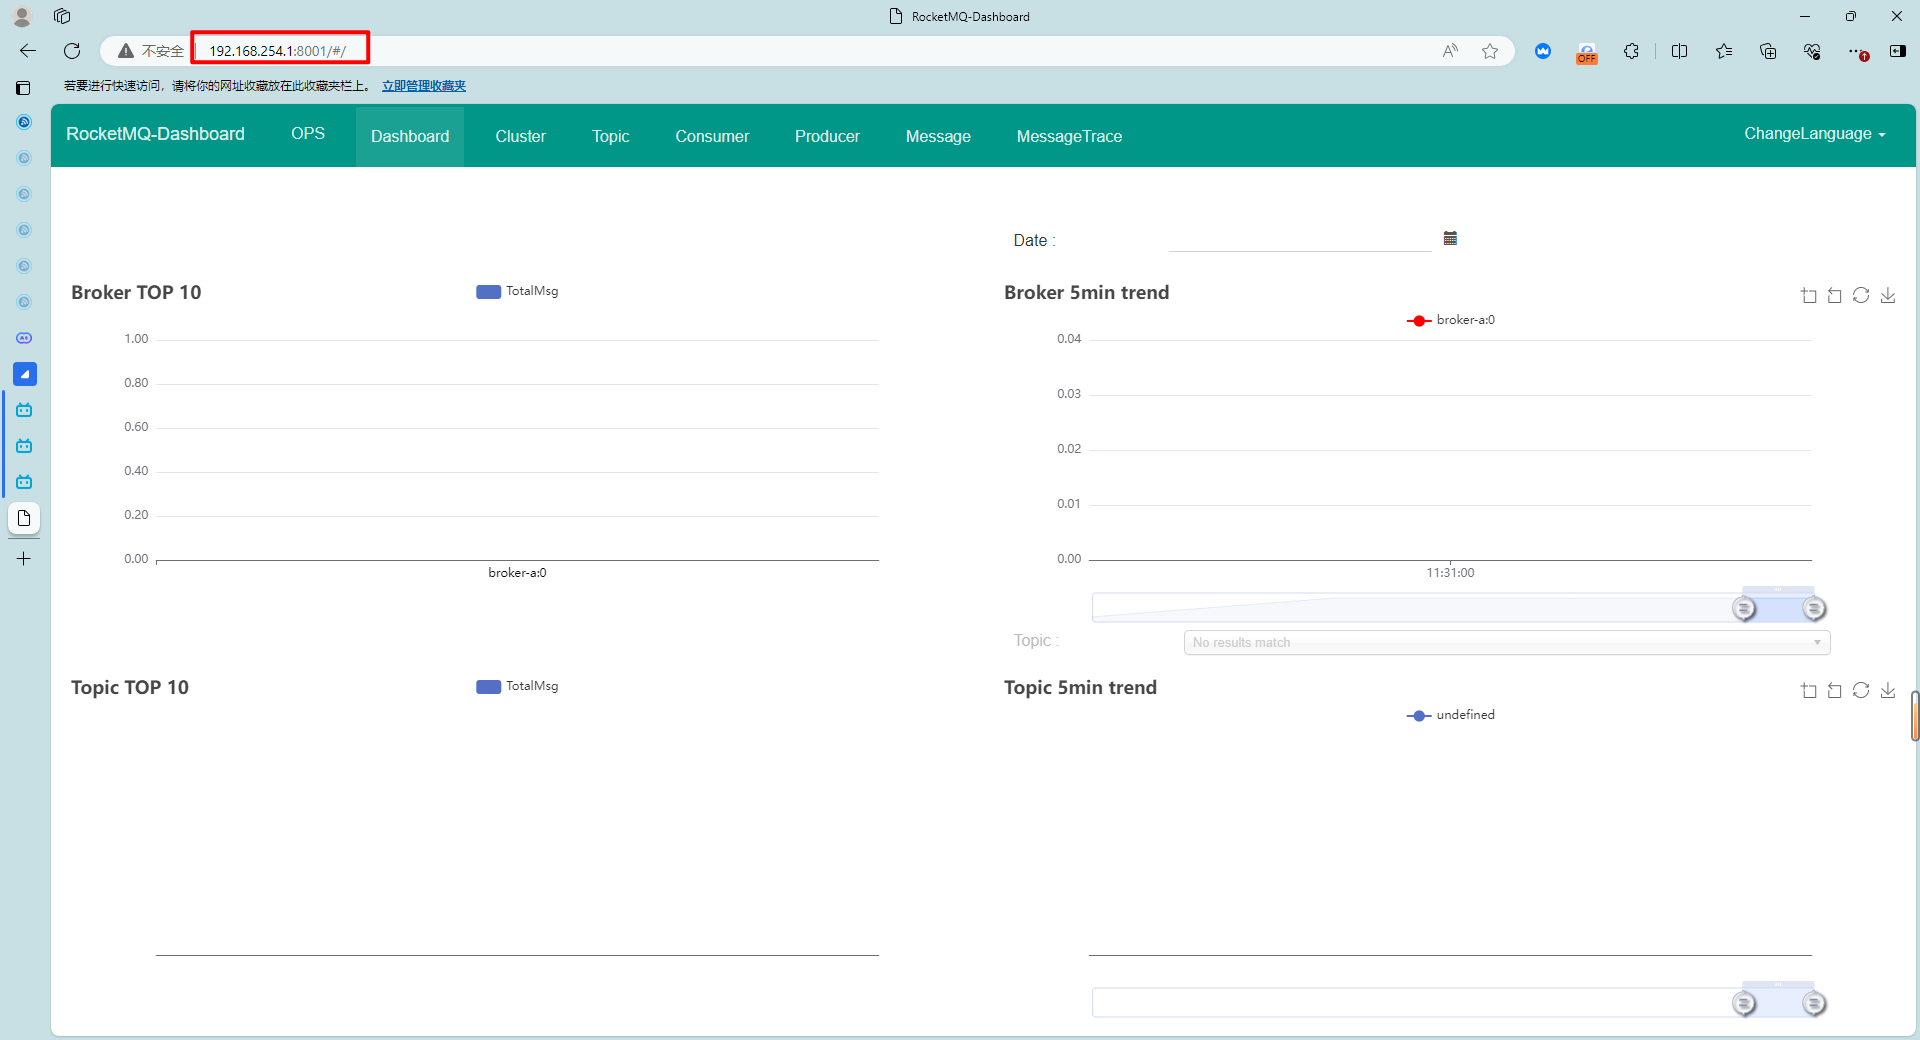Click the browser favorites star icon
This screenshot has height=1040, width=1920.
coord(1490,51)
